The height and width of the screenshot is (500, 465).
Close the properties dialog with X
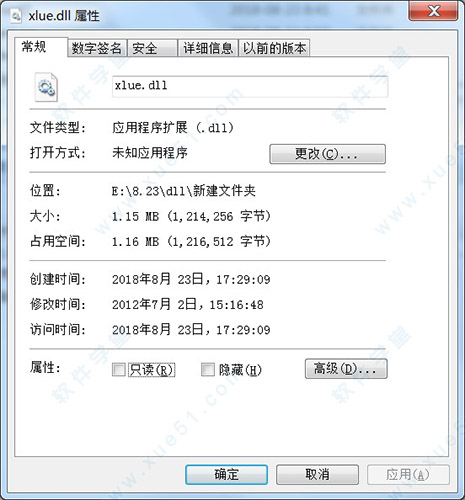pos(433,11)
